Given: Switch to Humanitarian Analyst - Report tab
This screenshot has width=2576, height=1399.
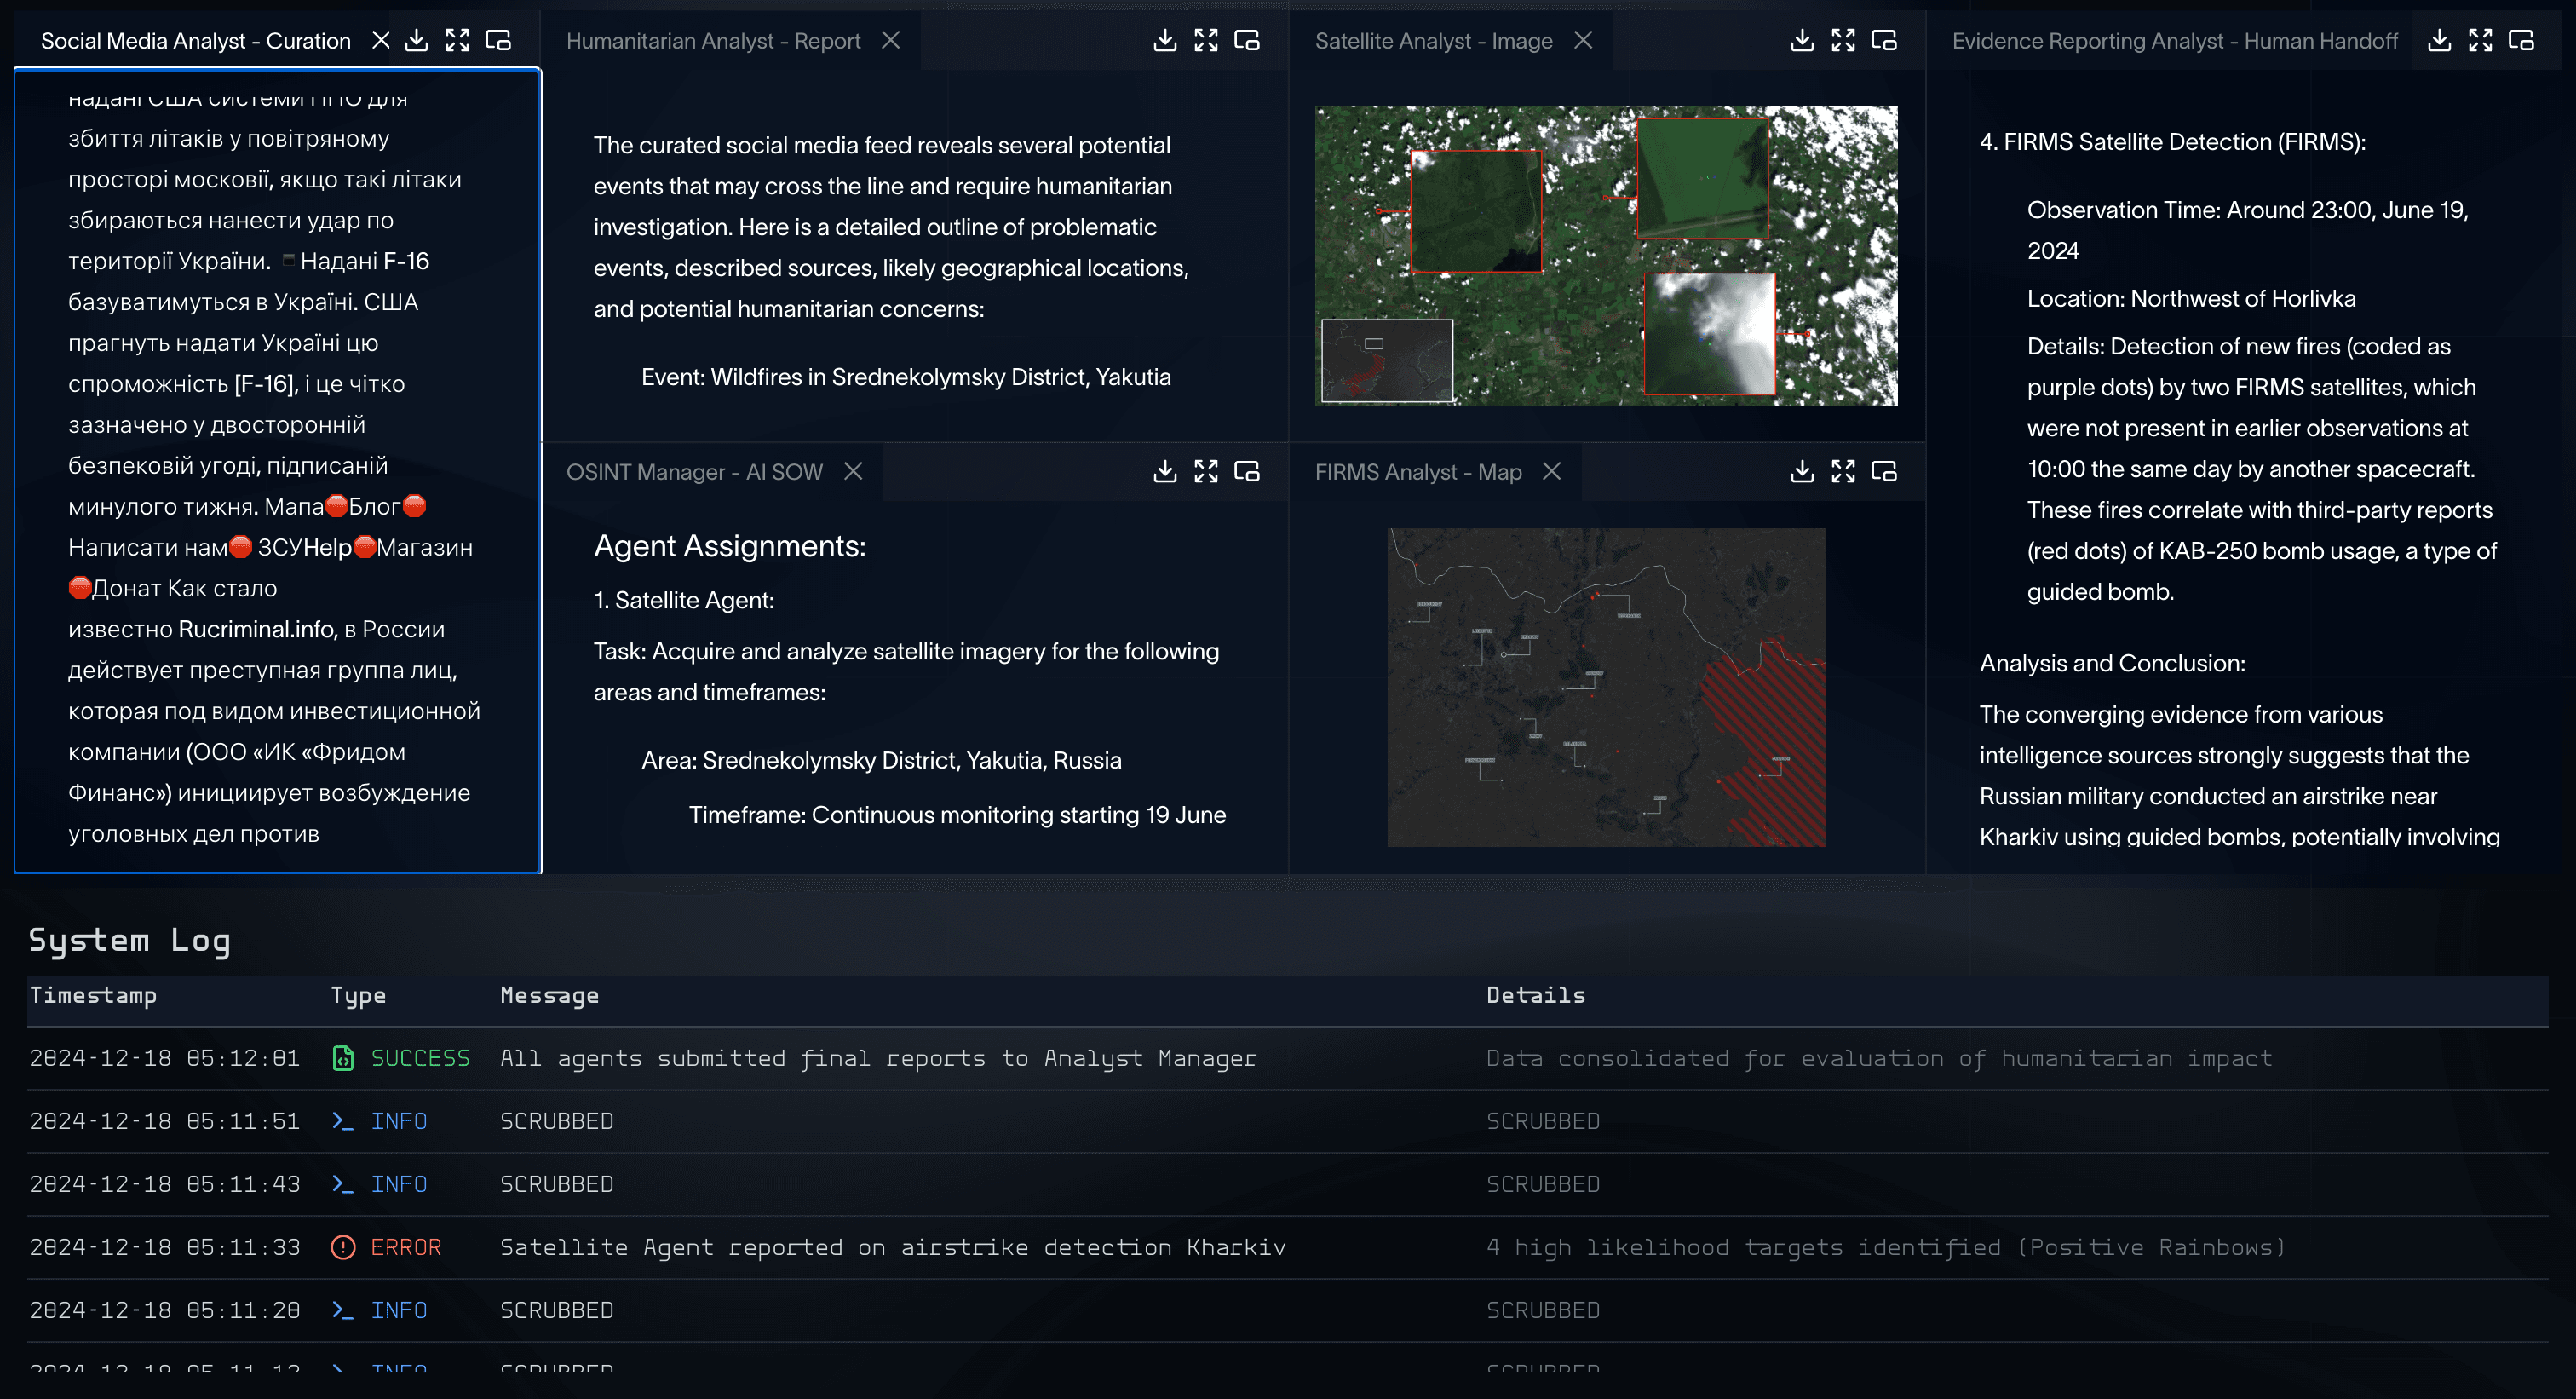Looking at the screenshot, I should point(712,41).
